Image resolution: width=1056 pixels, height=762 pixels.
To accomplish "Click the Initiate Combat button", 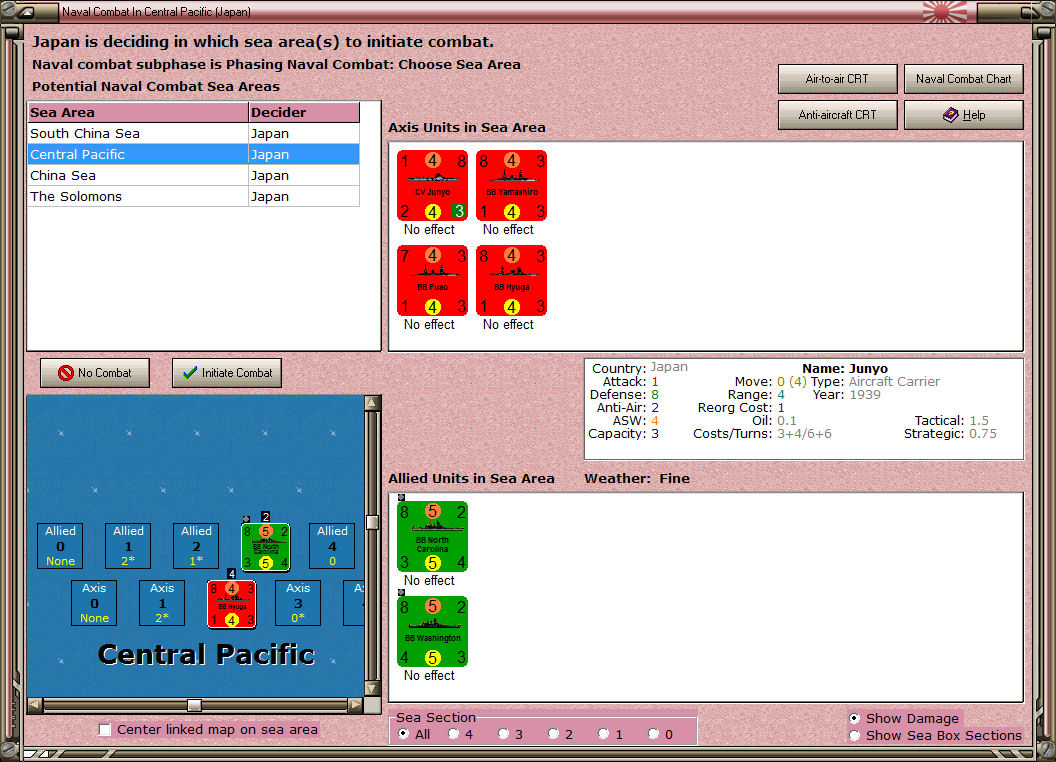I will coord(227,373).
